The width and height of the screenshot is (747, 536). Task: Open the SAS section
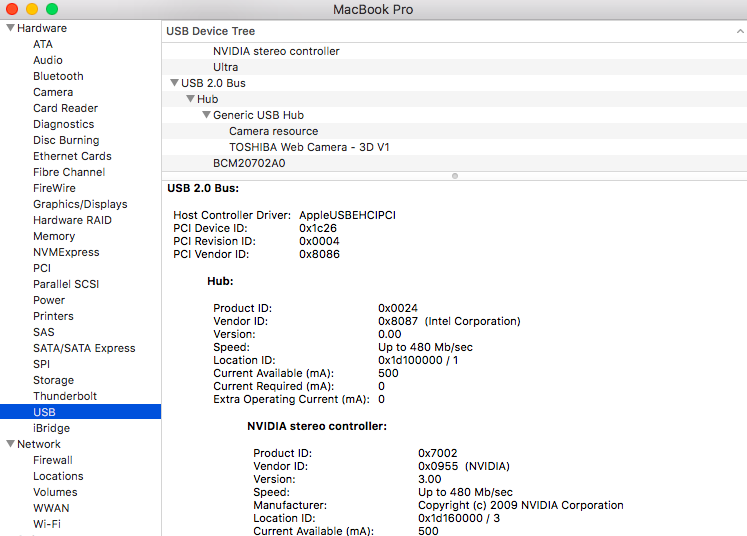coord(44,332)
